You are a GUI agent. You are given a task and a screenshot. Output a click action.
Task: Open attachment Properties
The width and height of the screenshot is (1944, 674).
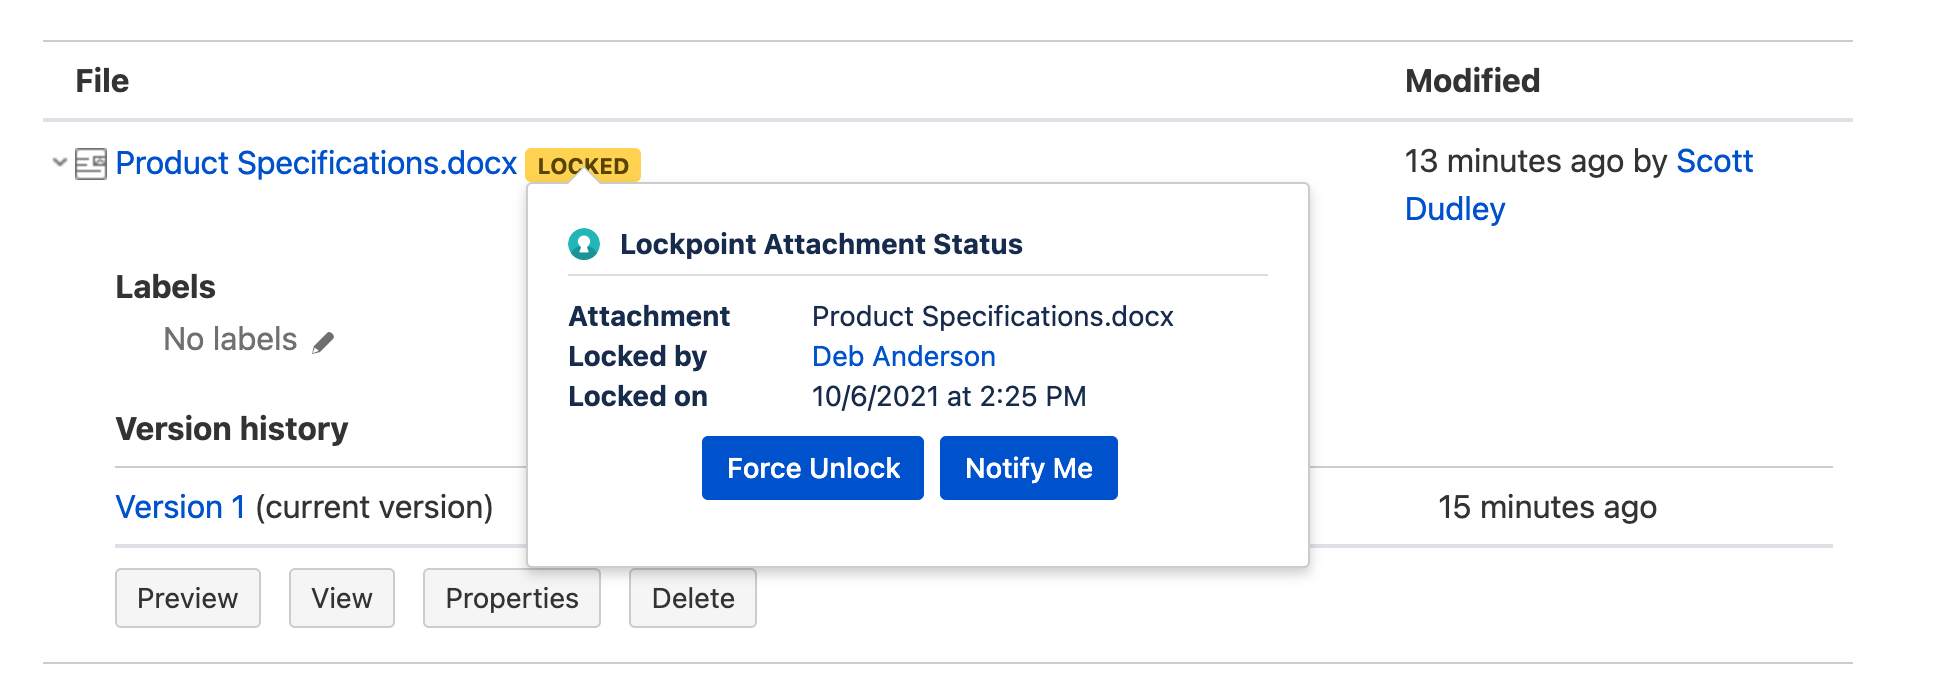[512, 598]
